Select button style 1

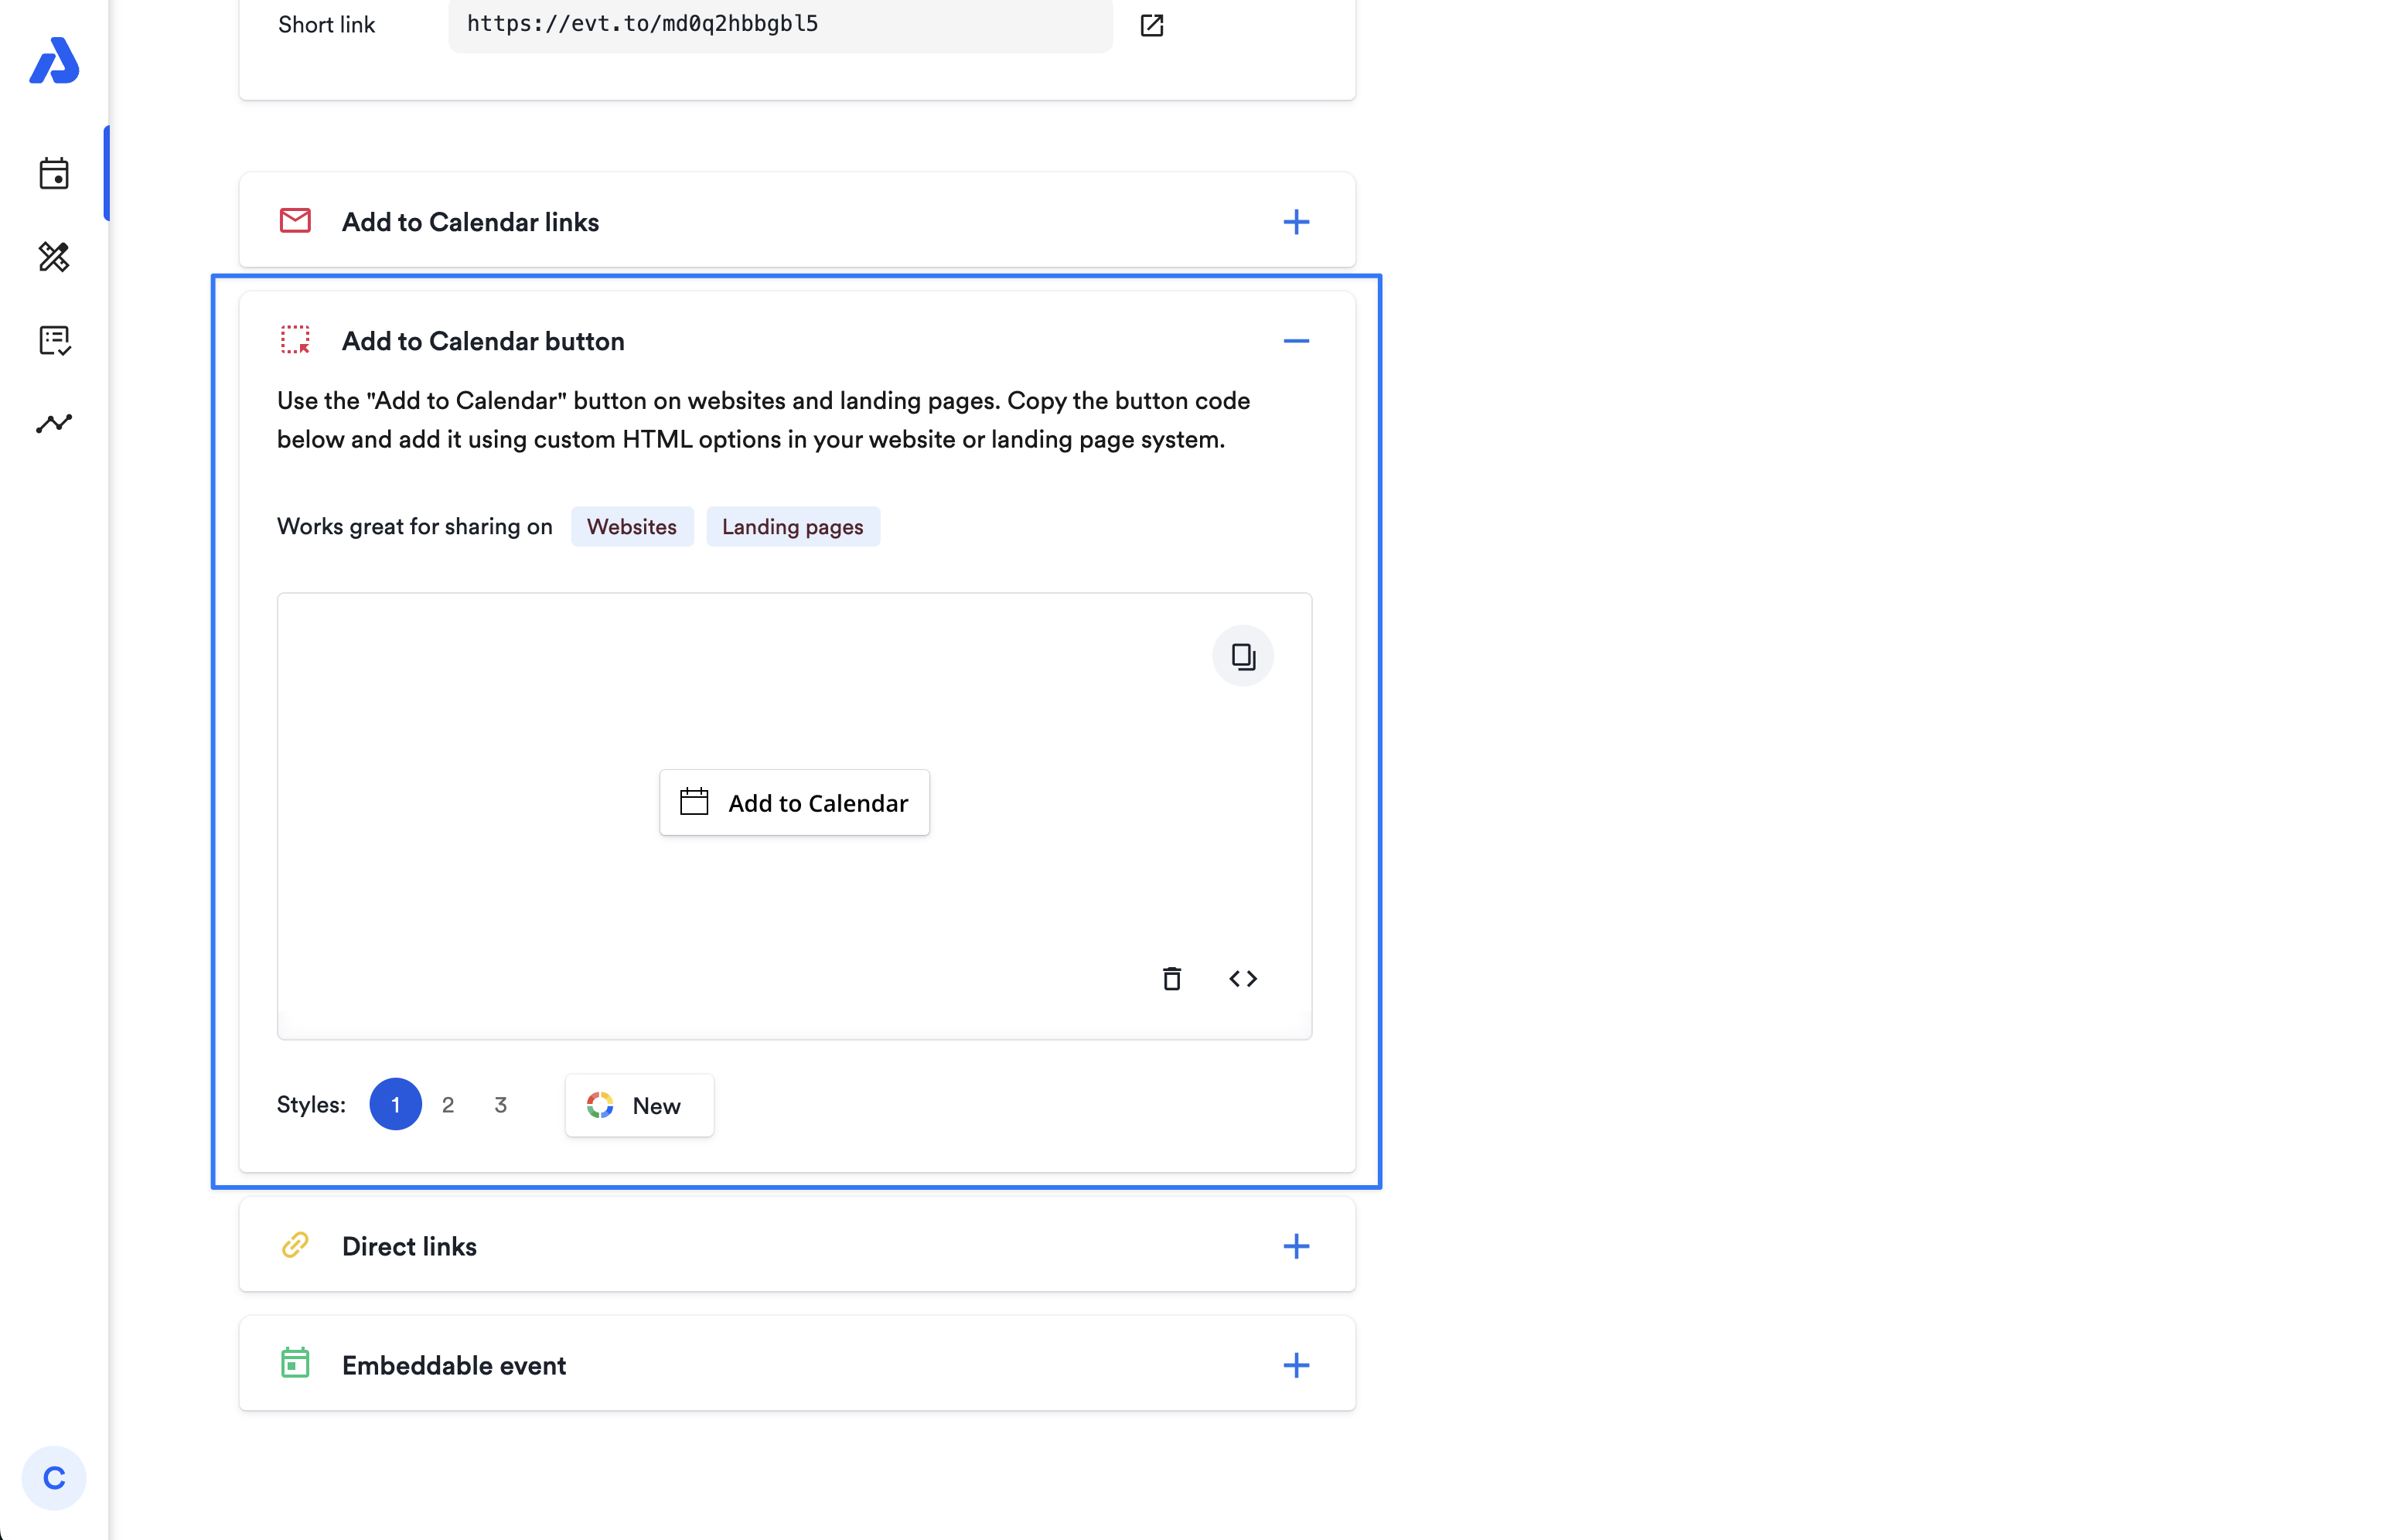[395, 1104]
